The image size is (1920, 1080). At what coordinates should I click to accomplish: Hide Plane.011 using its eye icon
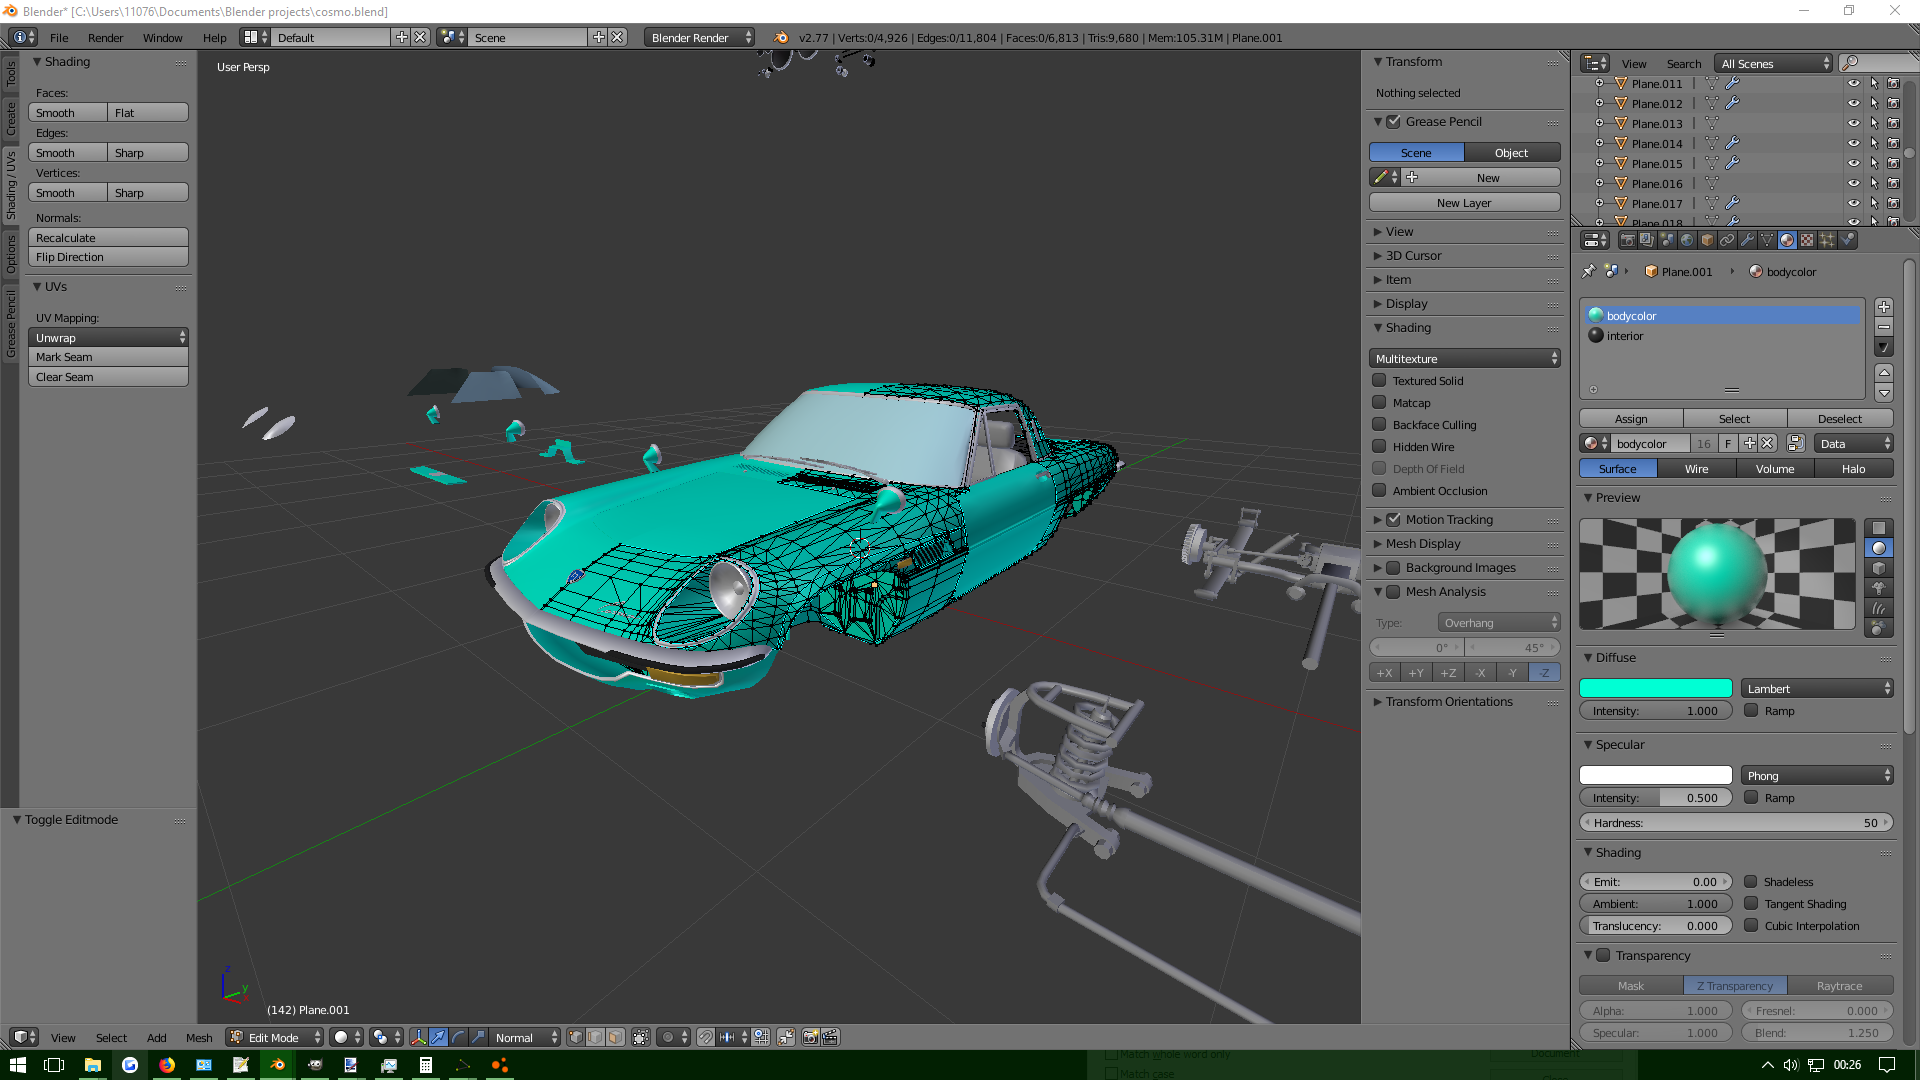pos(1853,84)
